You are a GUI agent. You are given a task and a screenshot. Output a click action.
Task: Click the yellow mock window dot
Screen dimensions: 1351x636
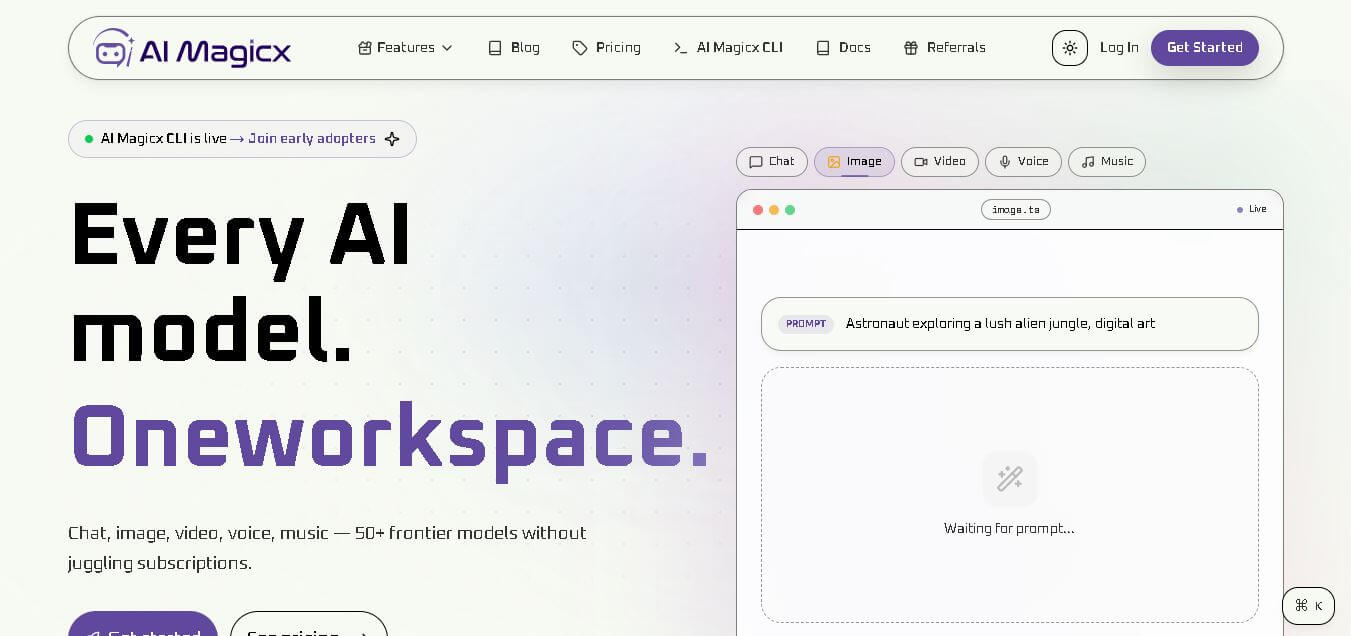pyautogui.click(x=774, y=210)
